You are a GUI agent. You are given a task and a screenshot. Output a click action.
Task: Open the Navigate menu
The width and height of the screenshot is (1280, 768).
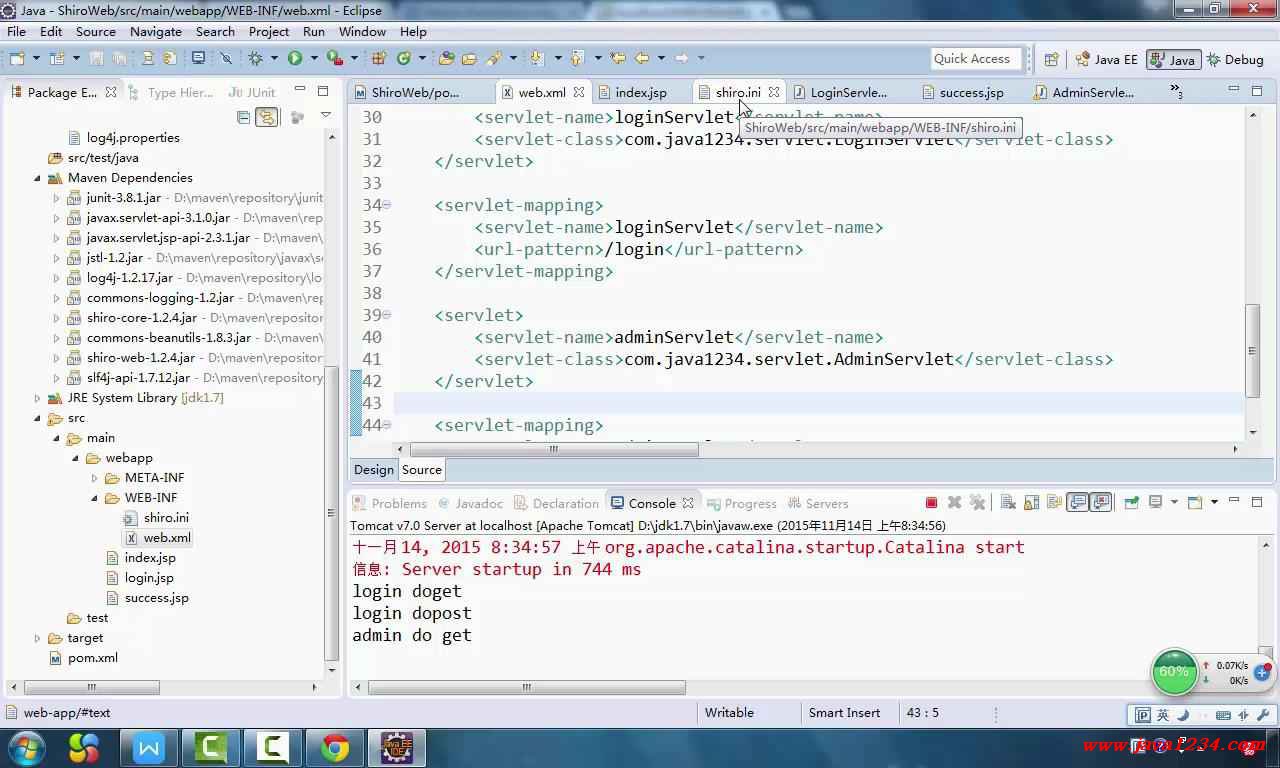click(x=156, y=31)
